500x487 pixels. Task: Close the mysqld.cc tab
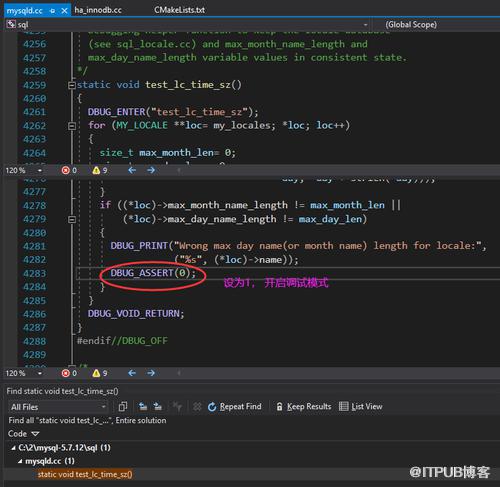pyautogui.click(x=65, y=11)
